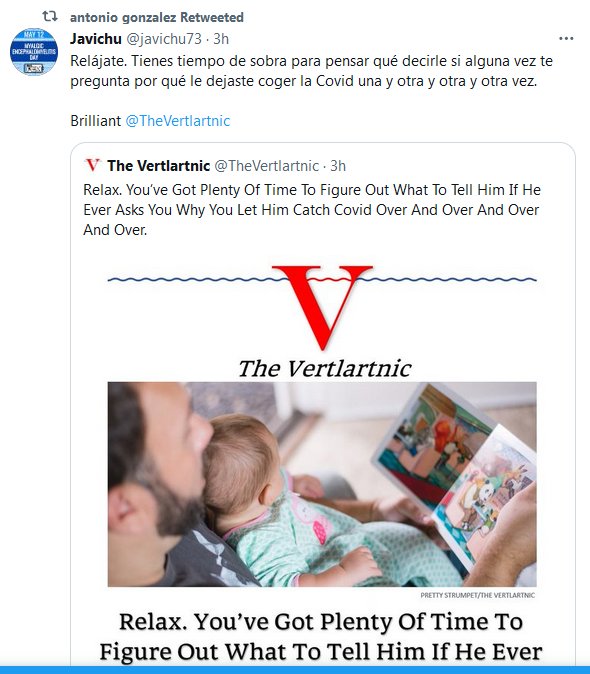
Task: Click the small red V avatar of The Vertlartnic
Action: (x=92, y=165)
